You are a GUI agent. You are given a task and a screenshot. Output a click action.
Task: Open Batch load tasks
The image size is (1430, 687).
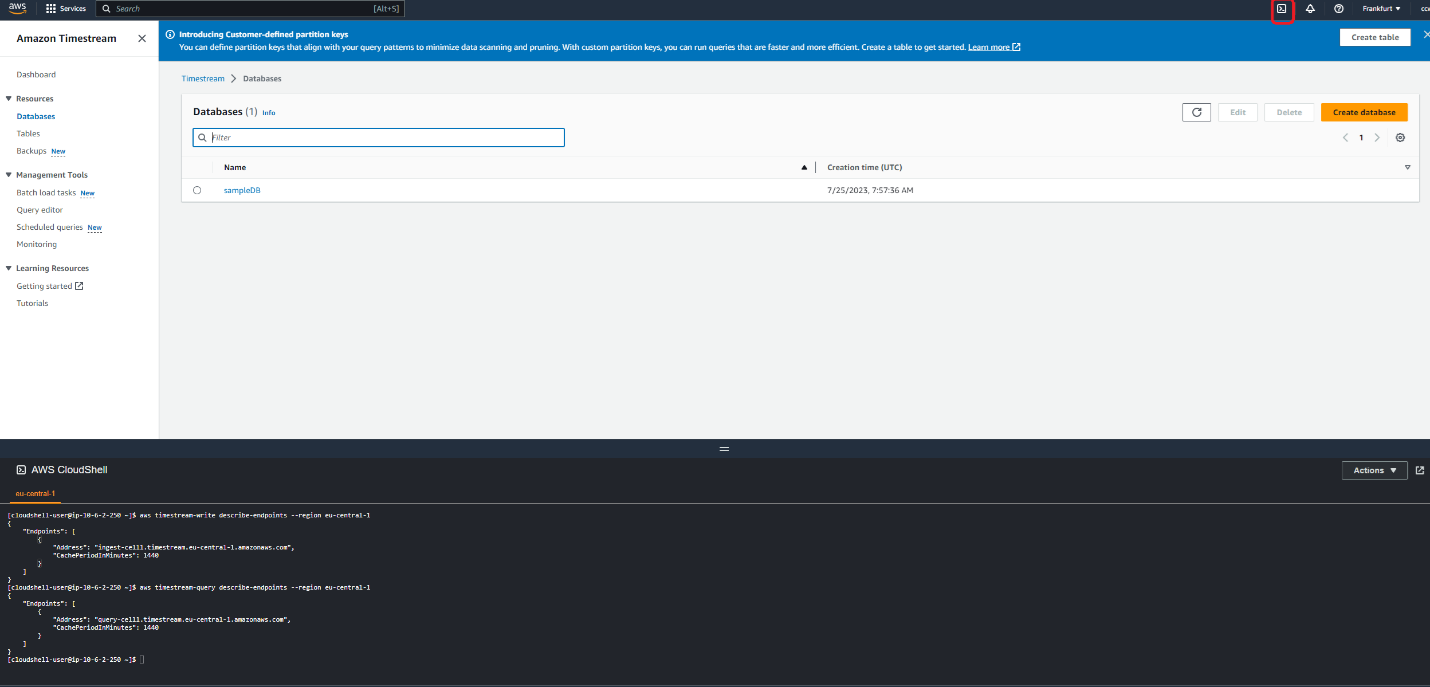coord(46,193)
